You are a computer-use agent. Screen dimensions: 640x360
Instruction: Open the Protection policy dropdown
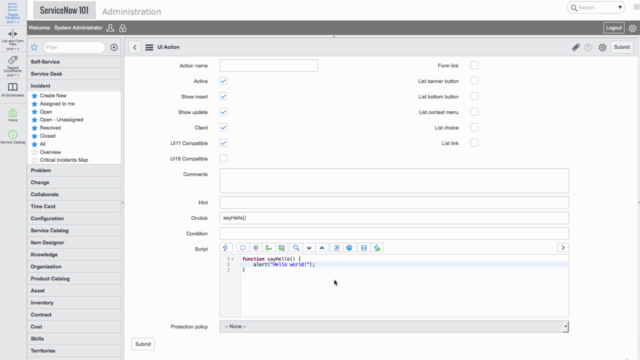tap(394, 327)
